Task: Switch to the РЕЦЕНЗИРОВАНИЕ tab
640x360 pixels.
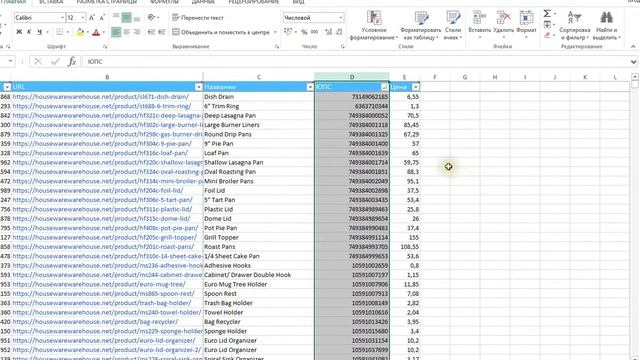Action: point(253,2)
